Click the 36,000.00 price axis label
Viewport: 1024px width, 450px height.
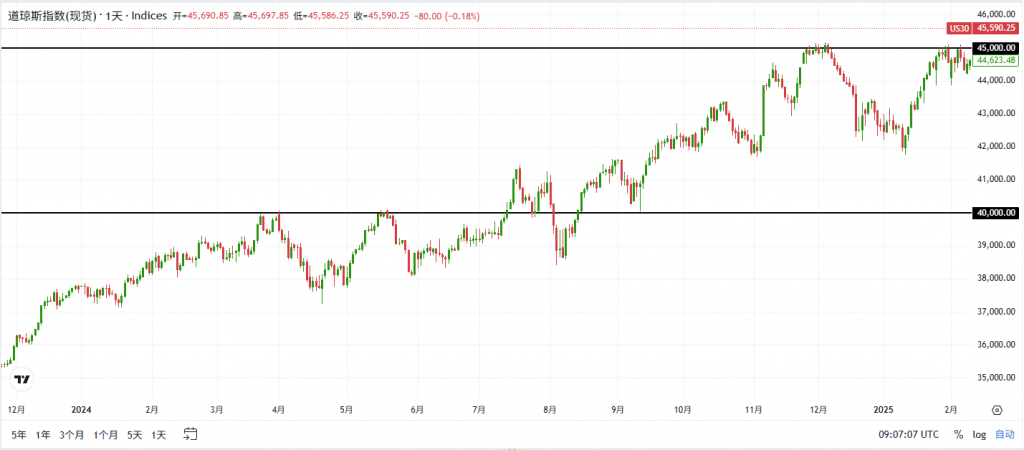(995, 345)
